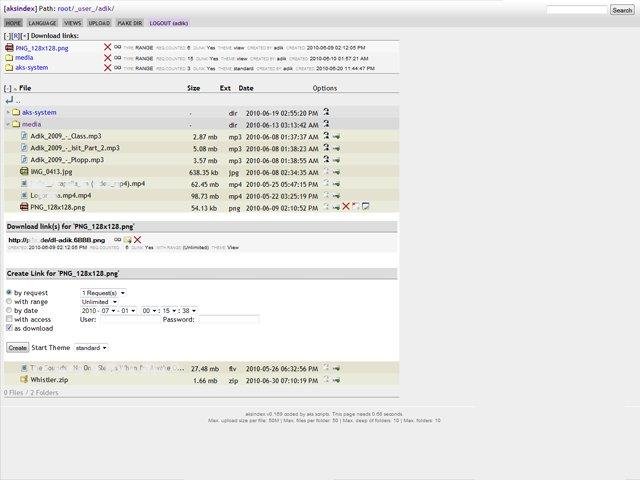Open the 'Unlimited' range dropdown
The height and width of the screenshot is (480, 640).
tap(99, 302)
